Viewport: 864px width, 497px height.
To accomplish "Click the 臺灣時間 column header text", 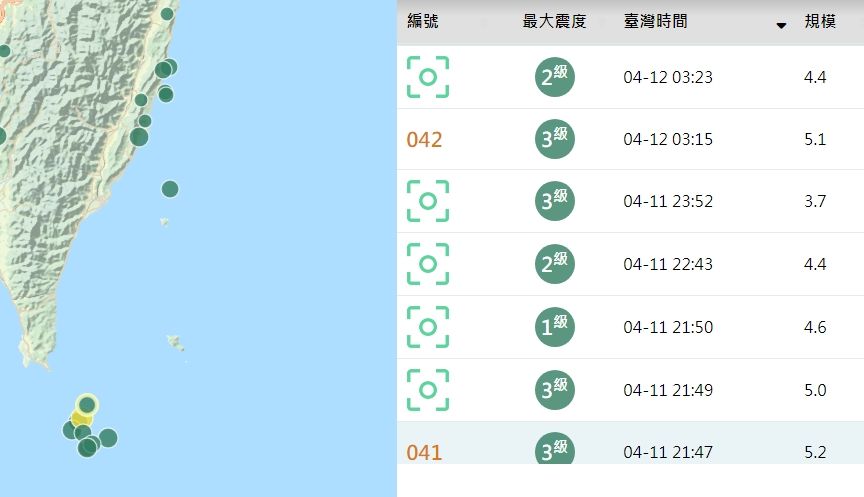I will coord(655,21).
